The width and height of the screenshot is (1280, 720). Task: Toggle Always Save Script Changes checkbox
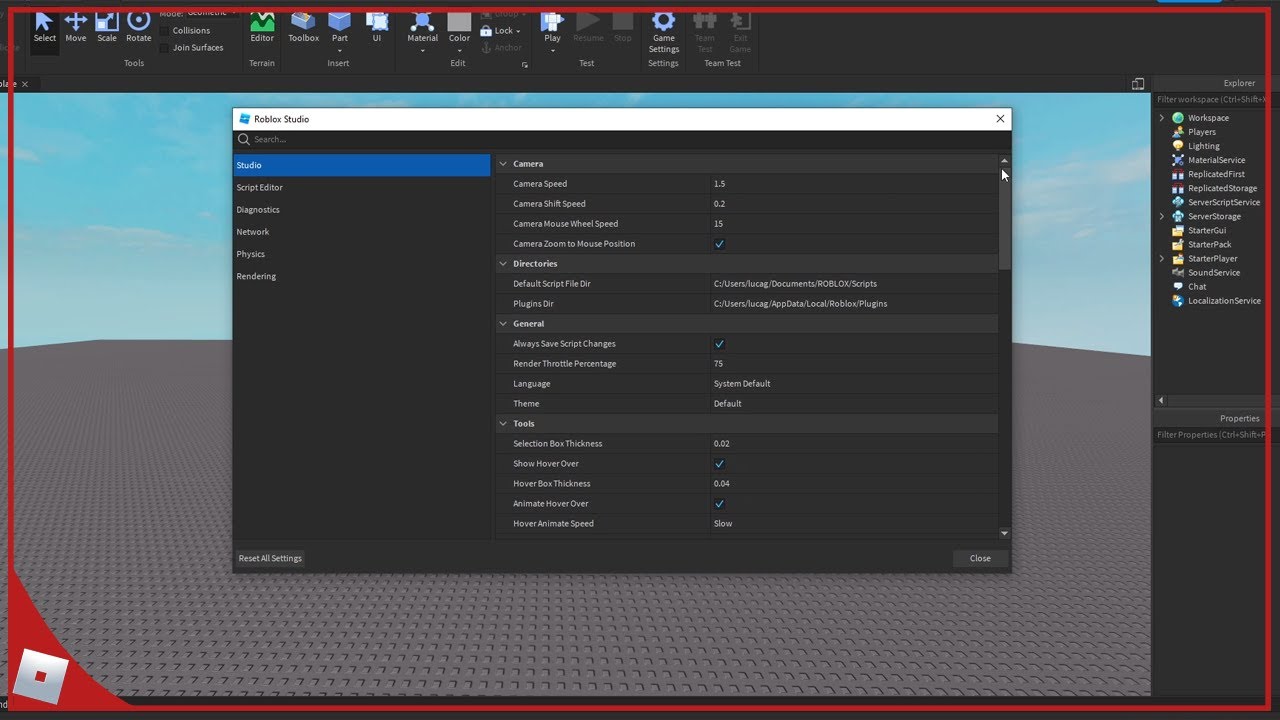[719, 344]
